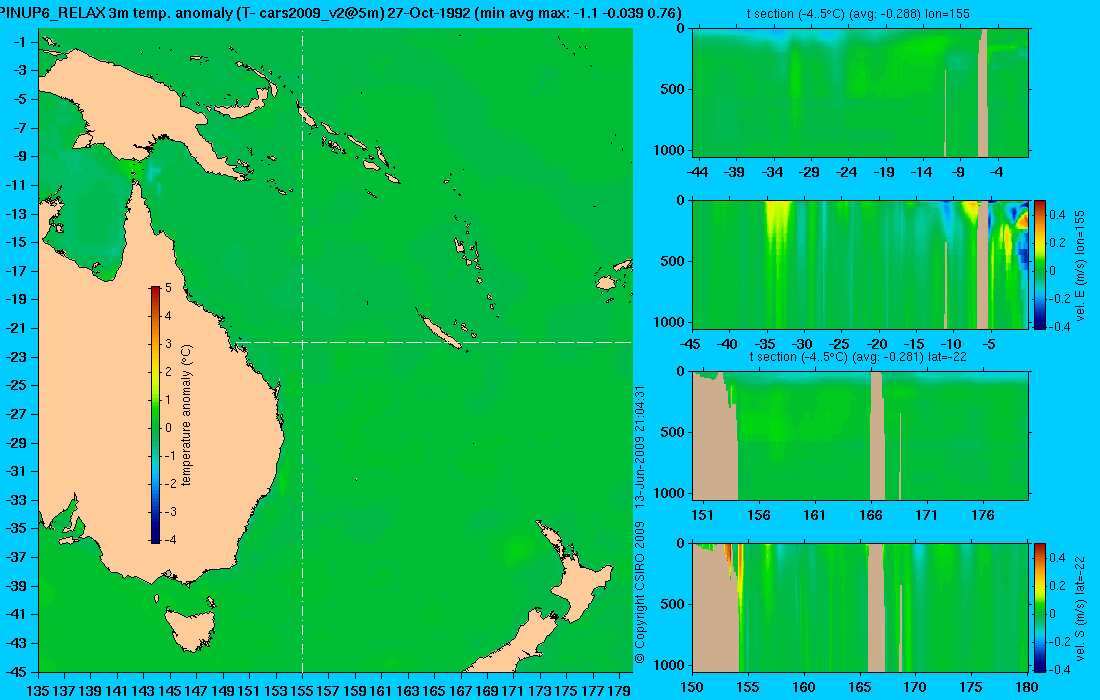This screenshot has width=1100, height=700.
Task: Click the '155' longitude tick label on map
Action: click(302, 690)
